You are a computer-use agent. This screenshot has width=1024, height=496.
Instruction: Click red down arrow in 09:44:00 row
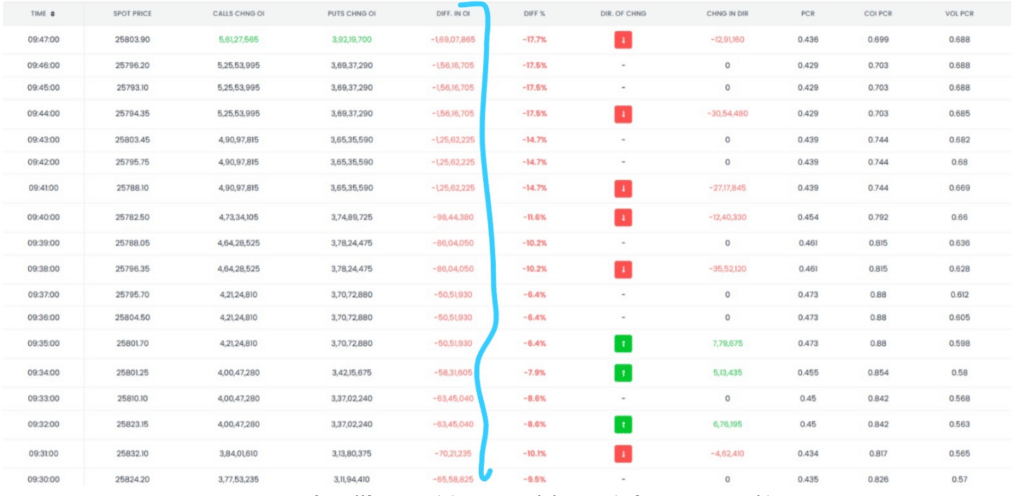click(x=623, y=114)
